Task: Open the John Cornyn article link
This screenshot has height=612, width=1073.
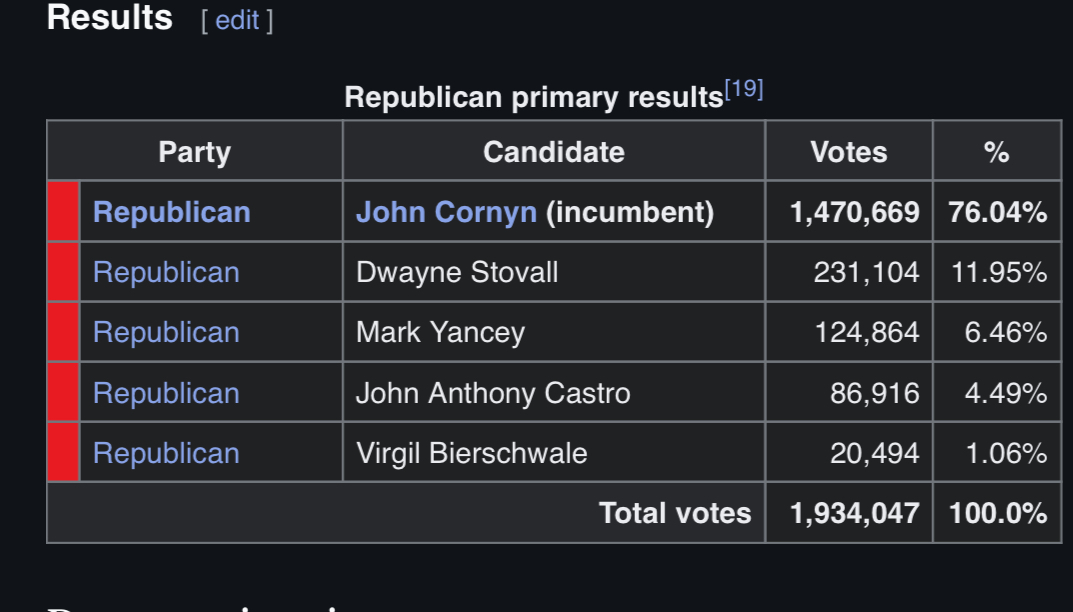Action: (x=446, y=212)
